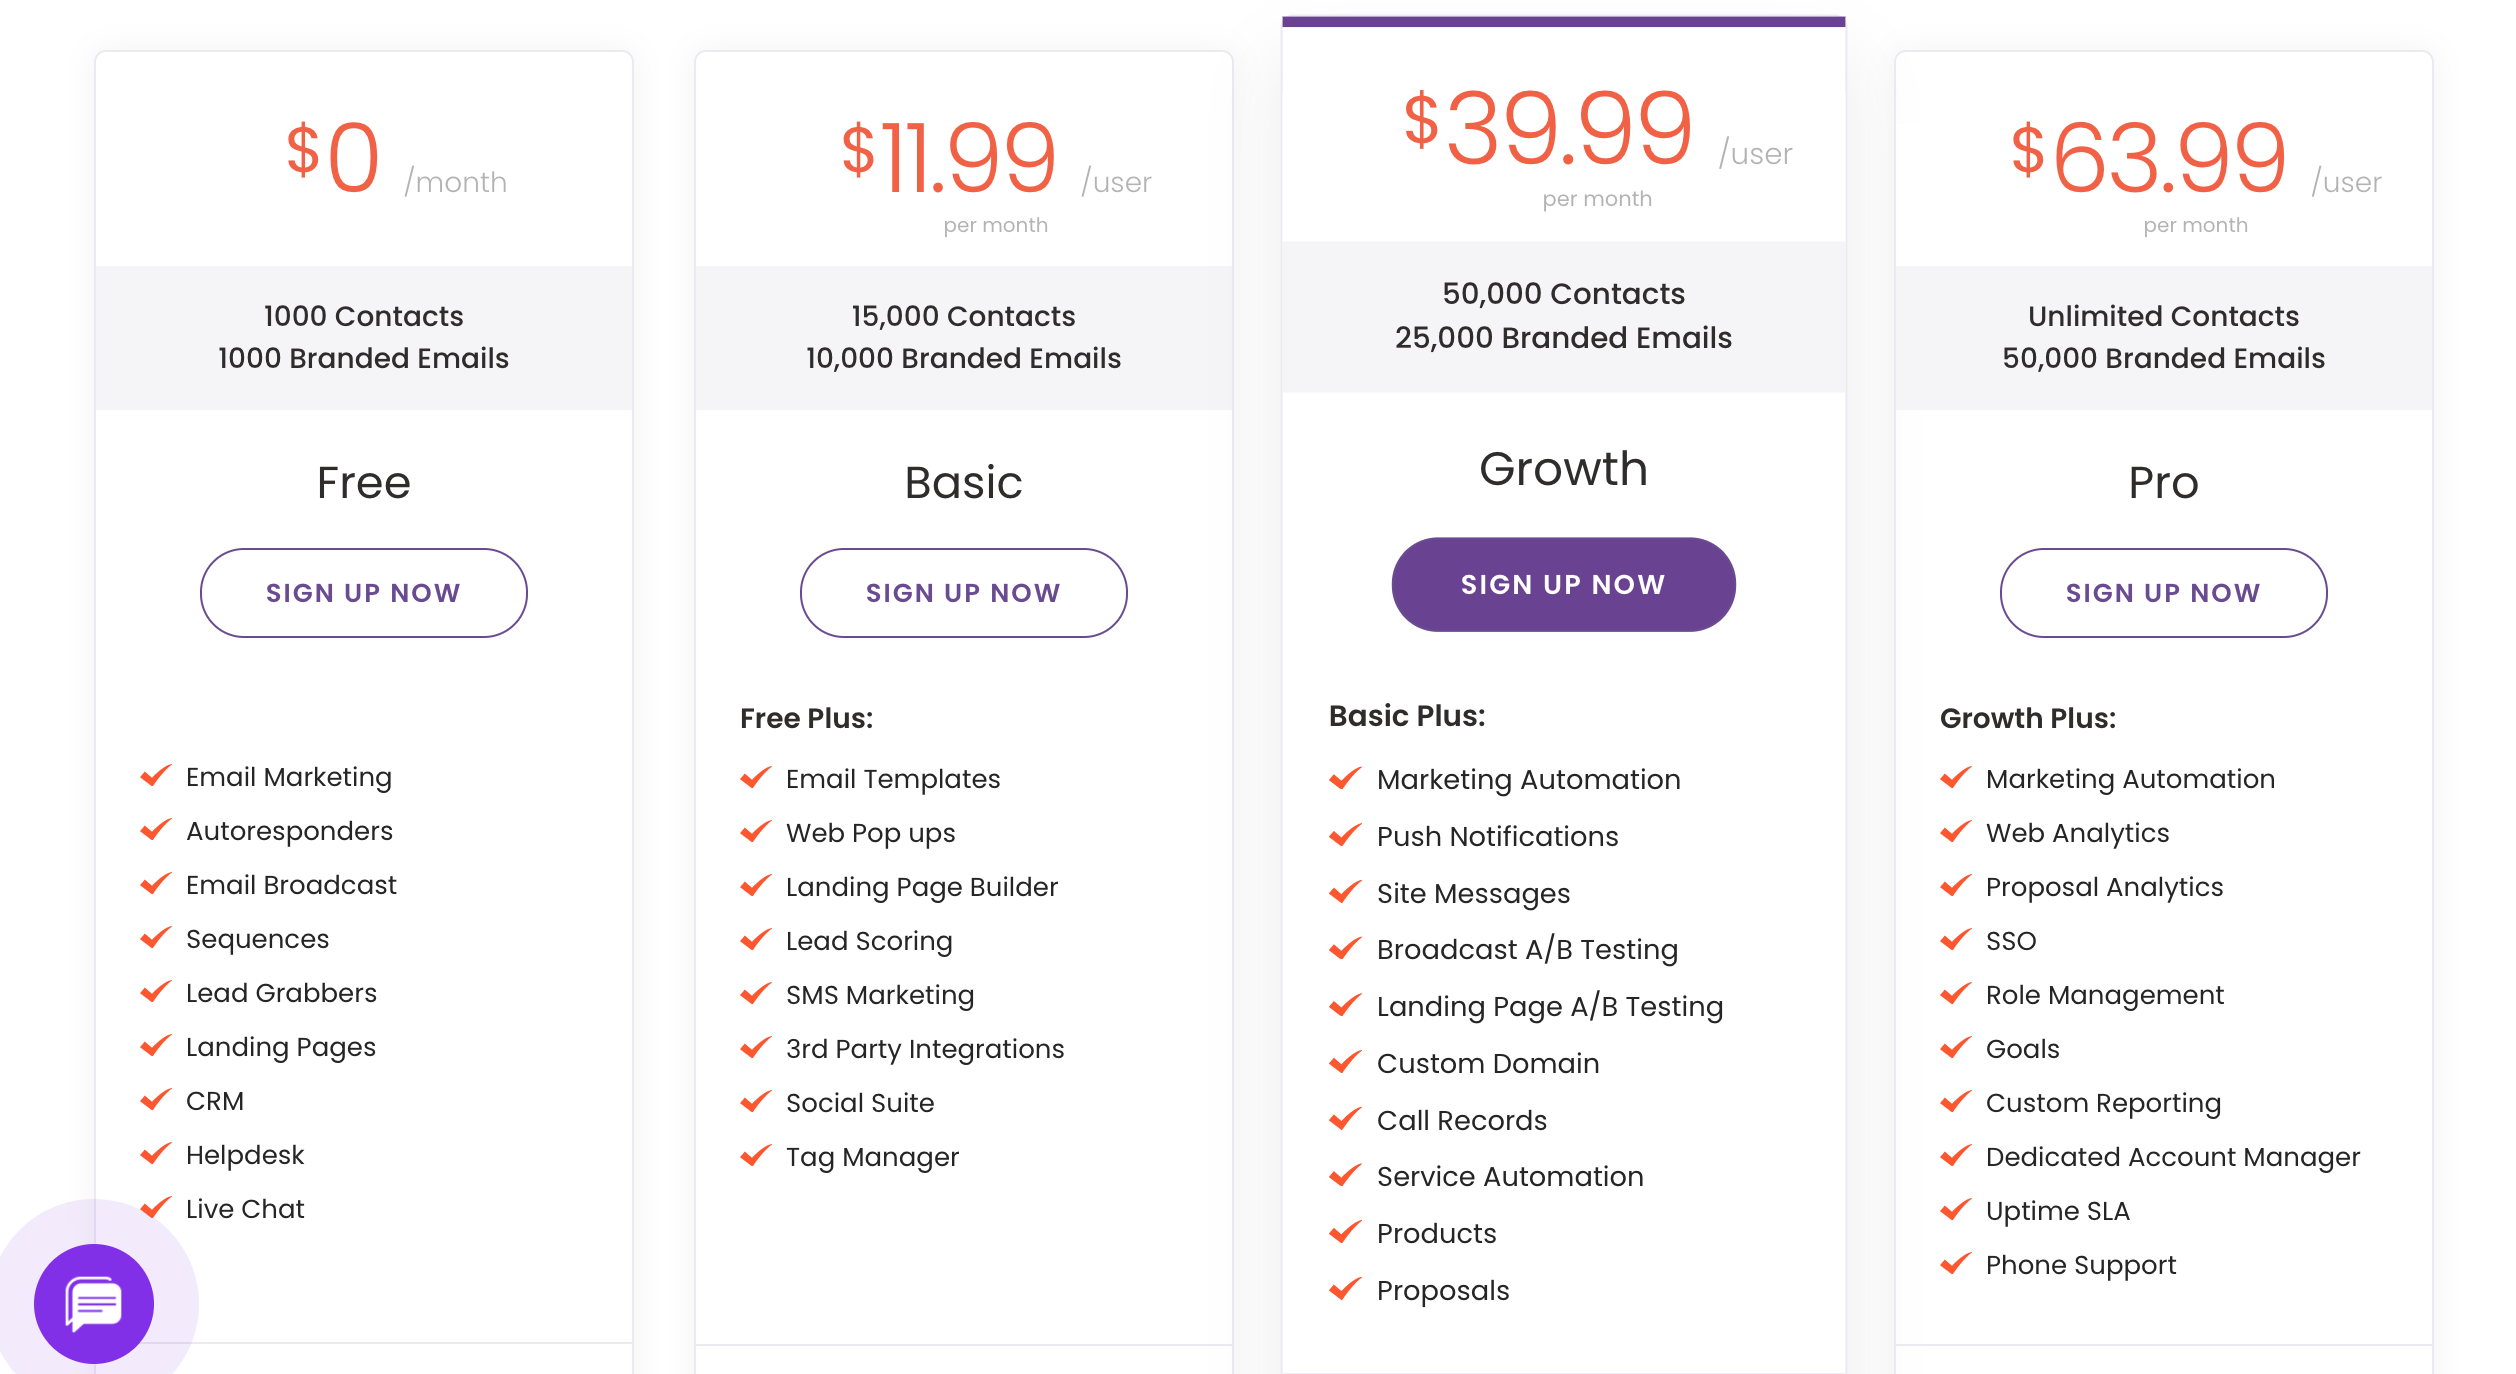This screenshot has height=1374, width=2516.
Task: Click the checkmark next to Web Analytics
Action: coord(1956,832)
